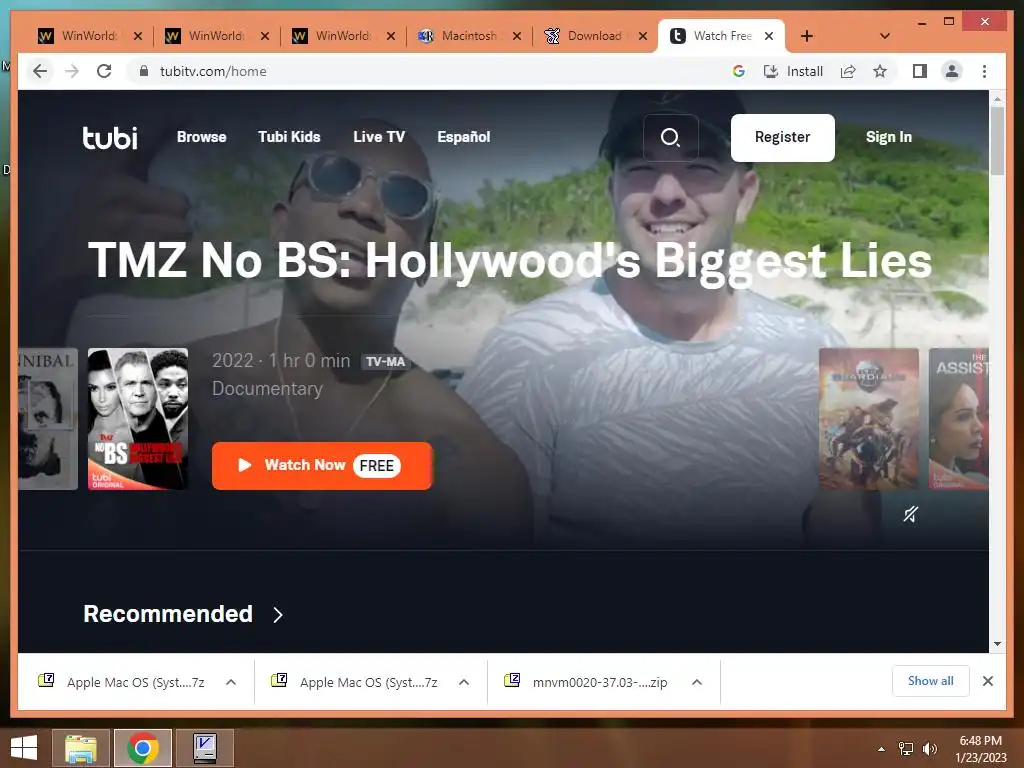Go to Live TV
Viewport: 1024px width, 768px height.
[x=379, y=137]
